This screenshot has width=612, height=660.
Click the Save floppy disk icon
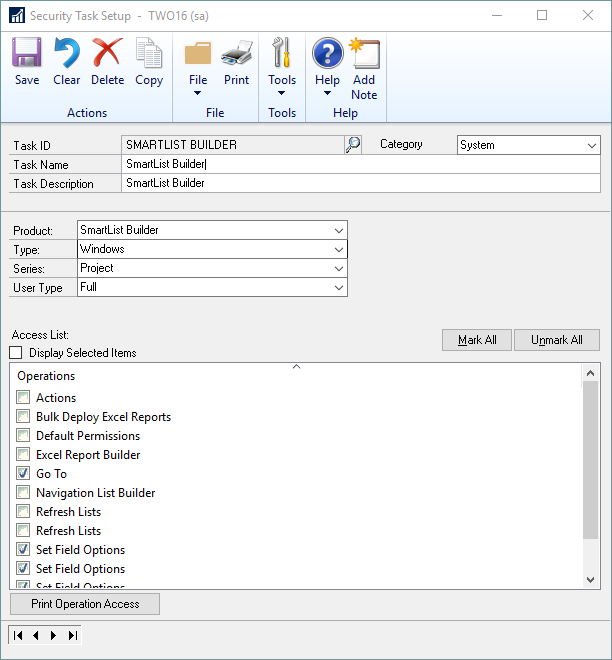(27, 53)
